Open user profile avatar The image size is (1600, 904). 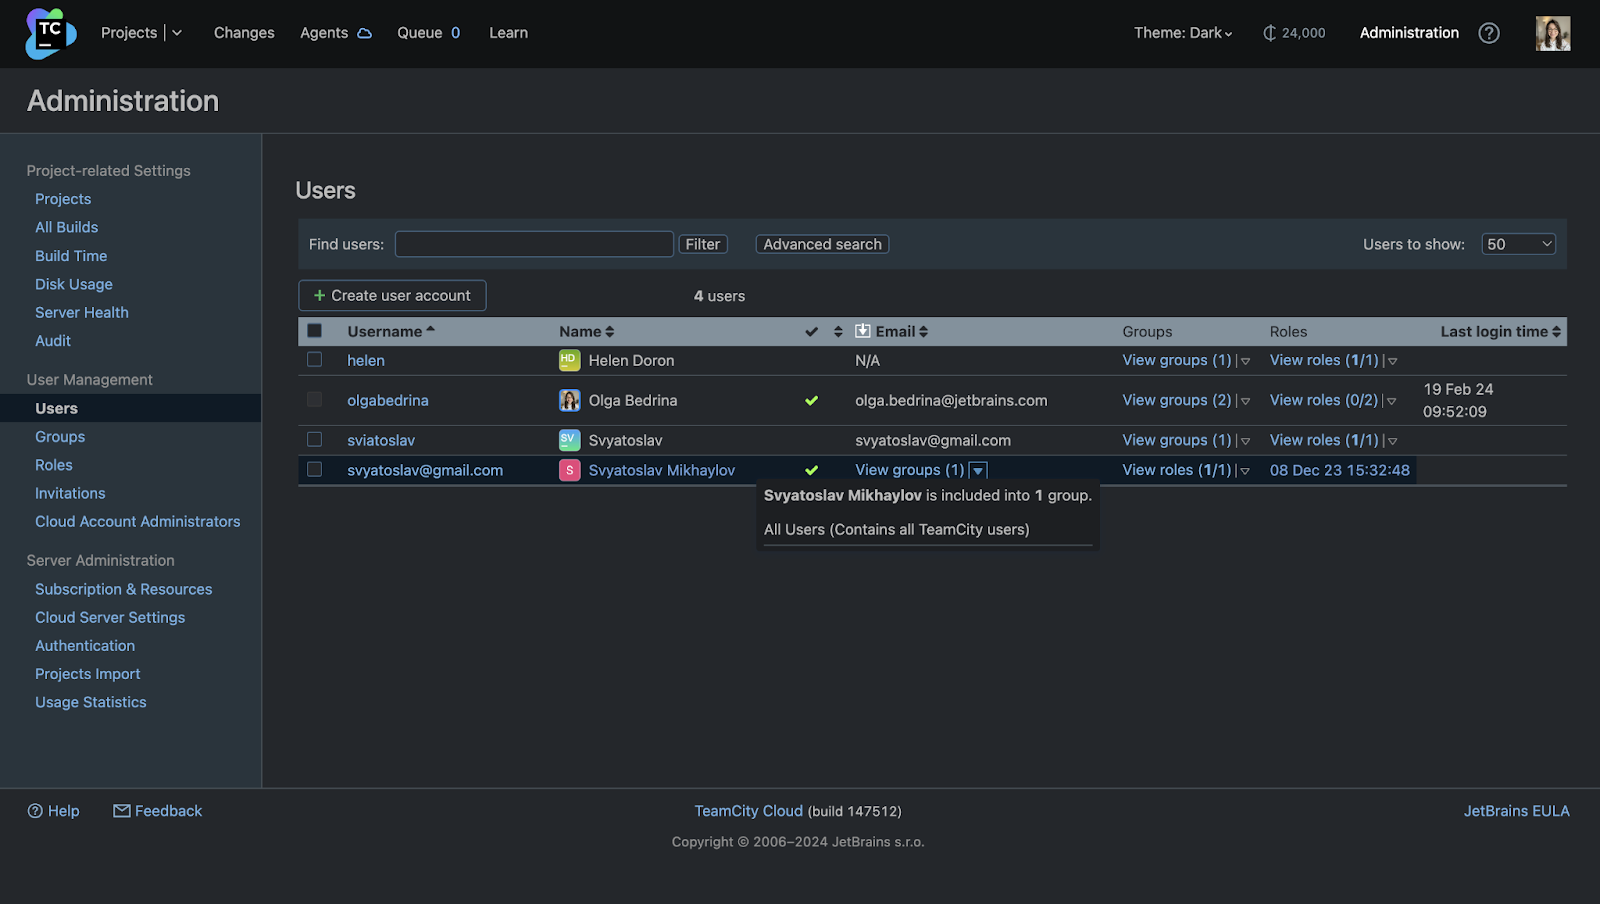tap(1553, 33)
